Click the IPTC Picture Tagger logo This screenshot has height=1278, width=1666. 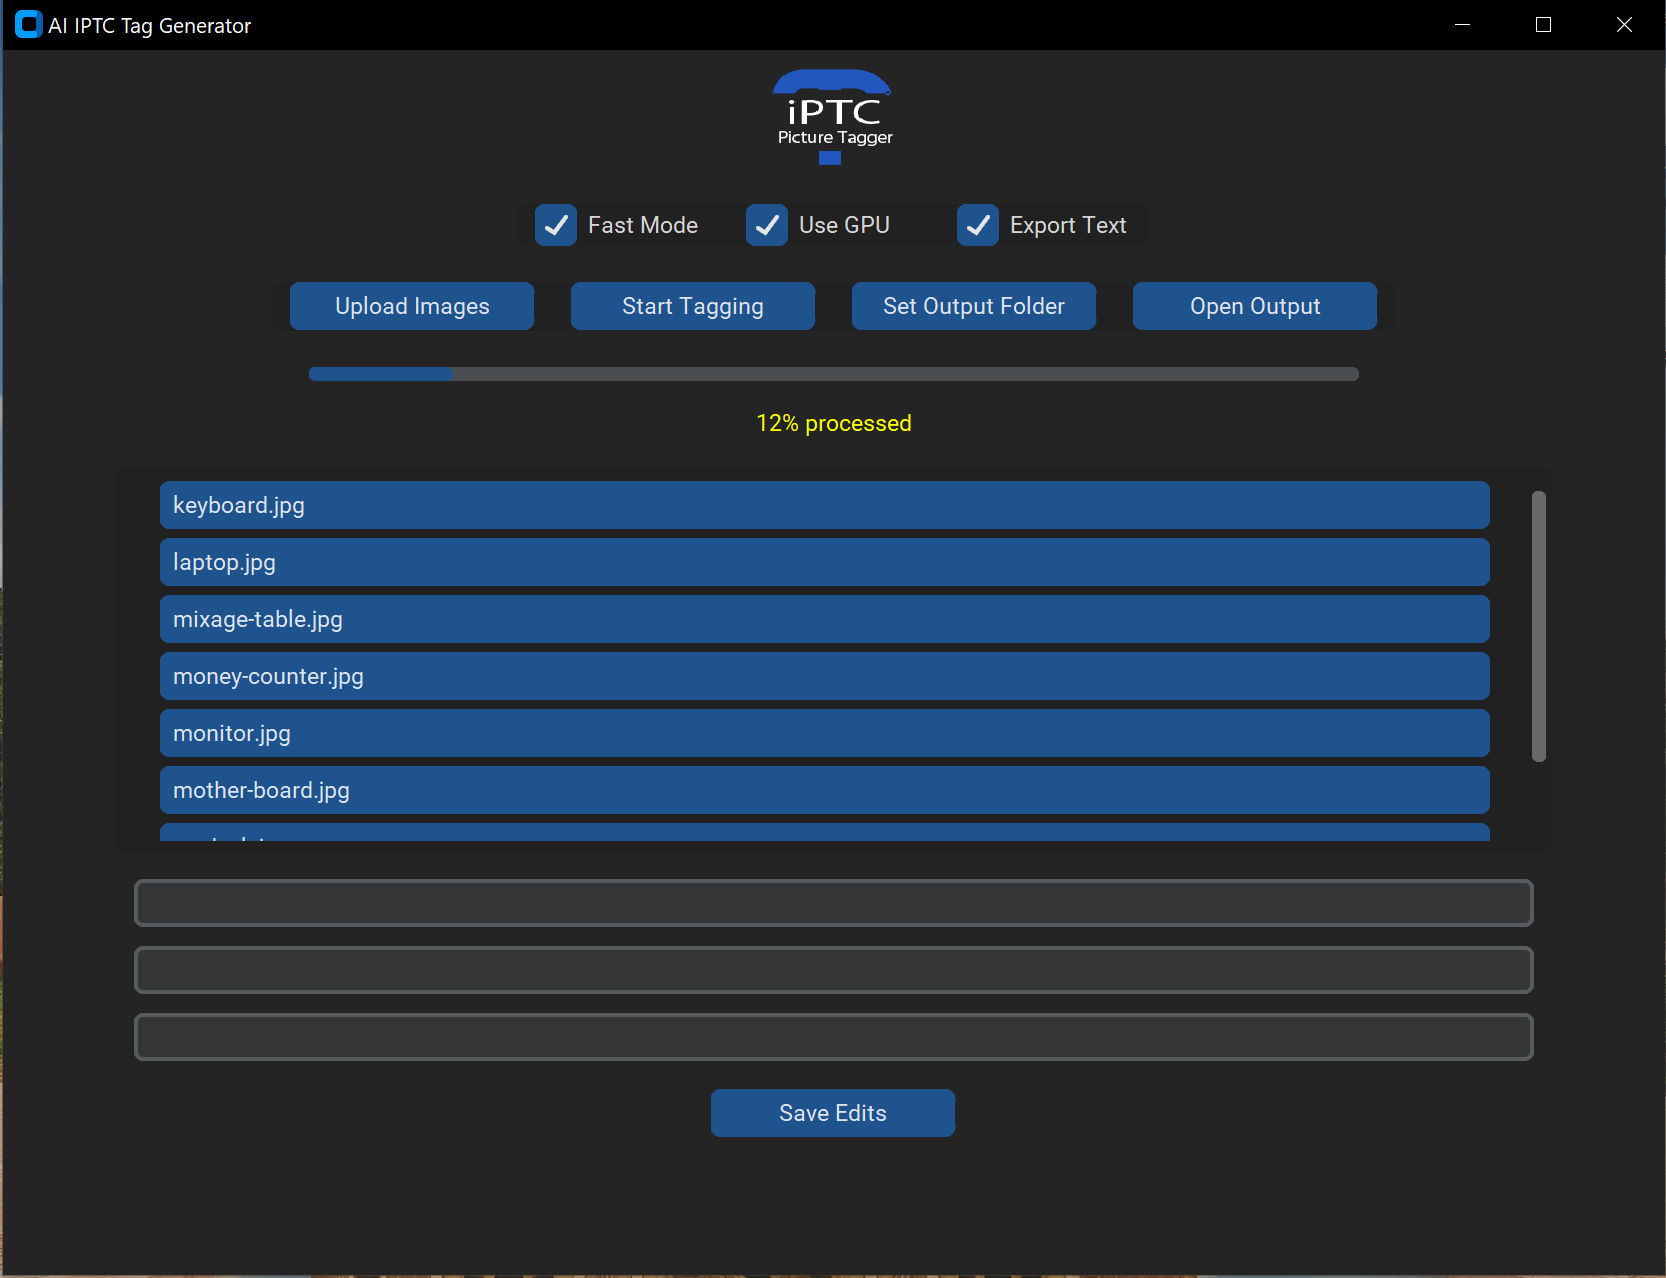click(x=833, y=117)
